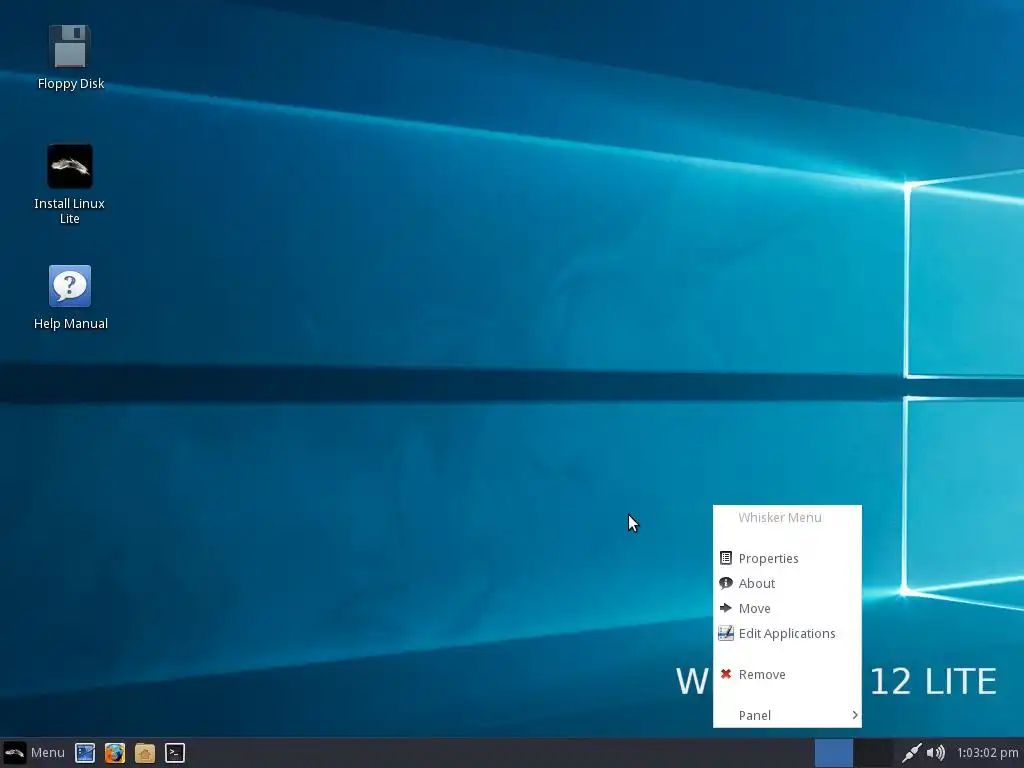Viewport: 1024px width, 768px height.
Task: Switch to the first workspace in pager
Action: [x=834, y=753]
